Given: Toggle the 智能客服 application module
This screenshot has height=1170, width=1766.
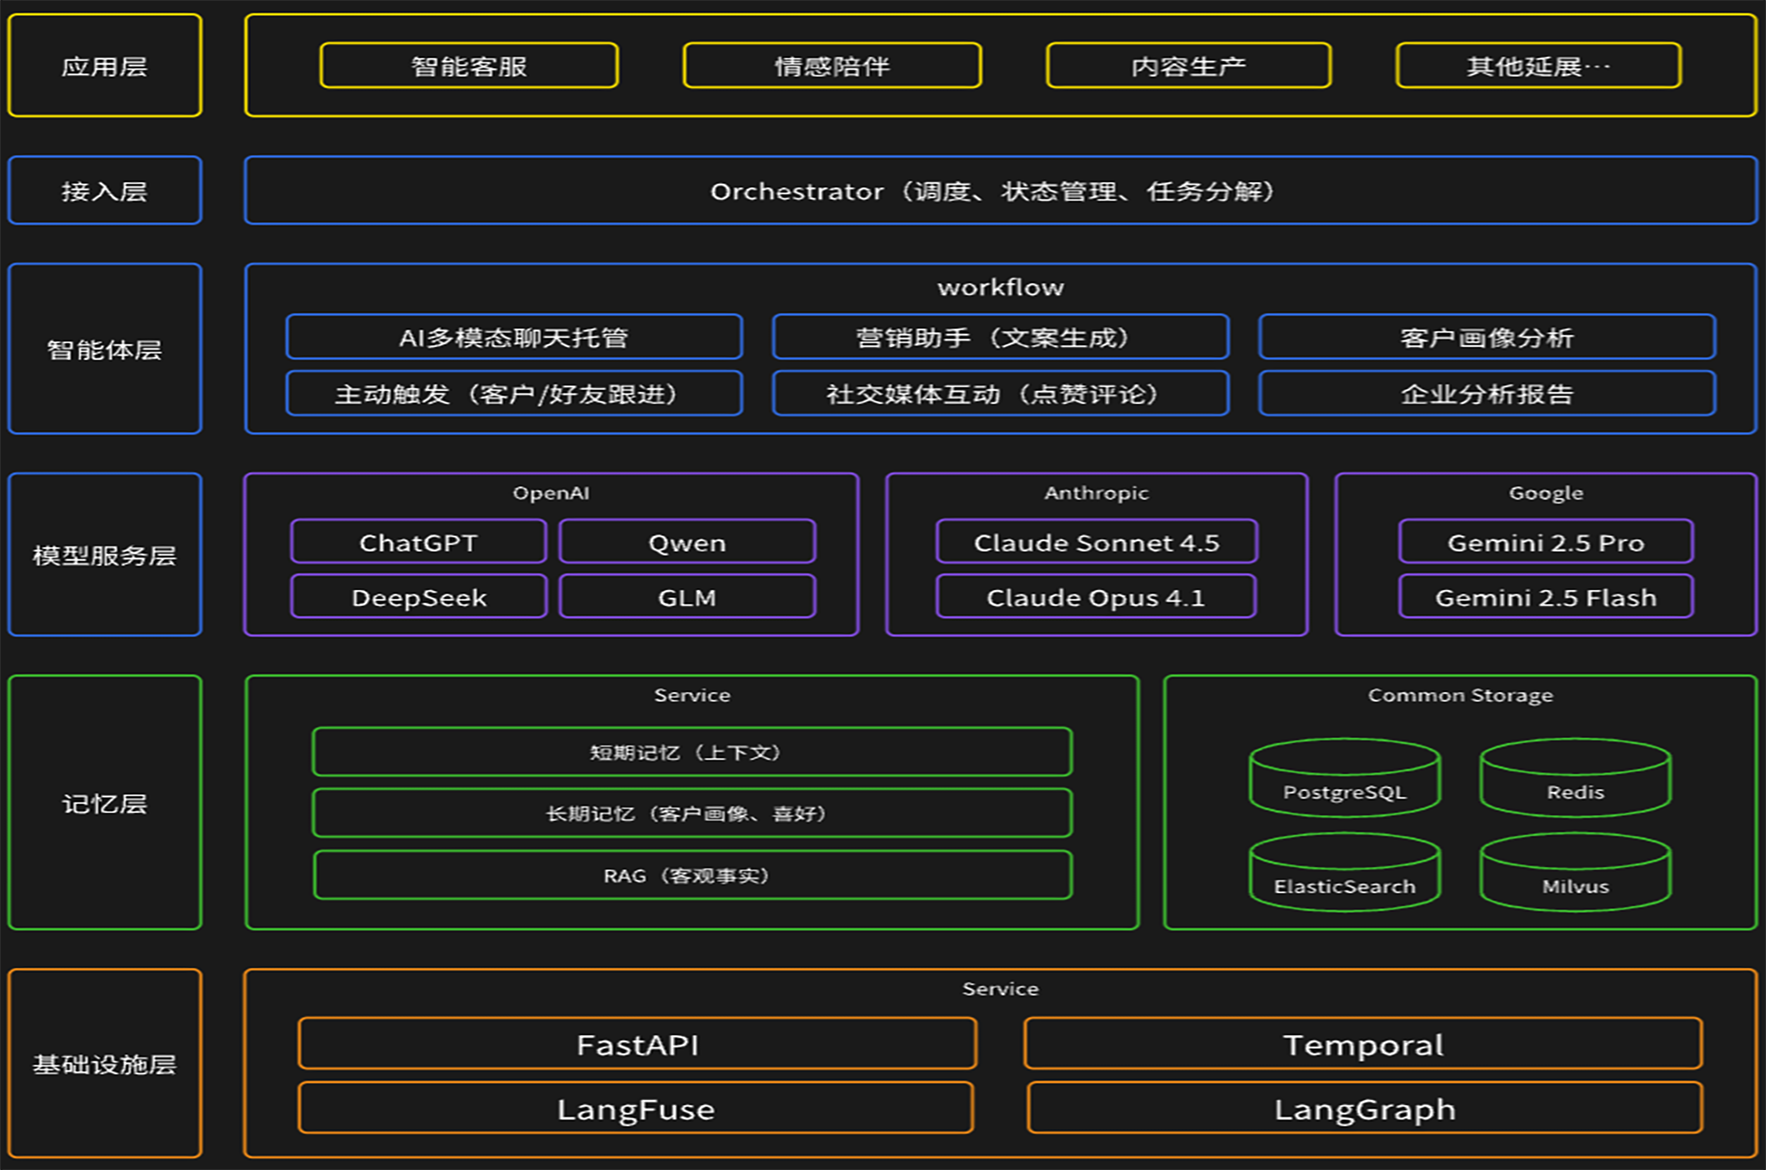Looking at the screenshot, I should [468, 66].
